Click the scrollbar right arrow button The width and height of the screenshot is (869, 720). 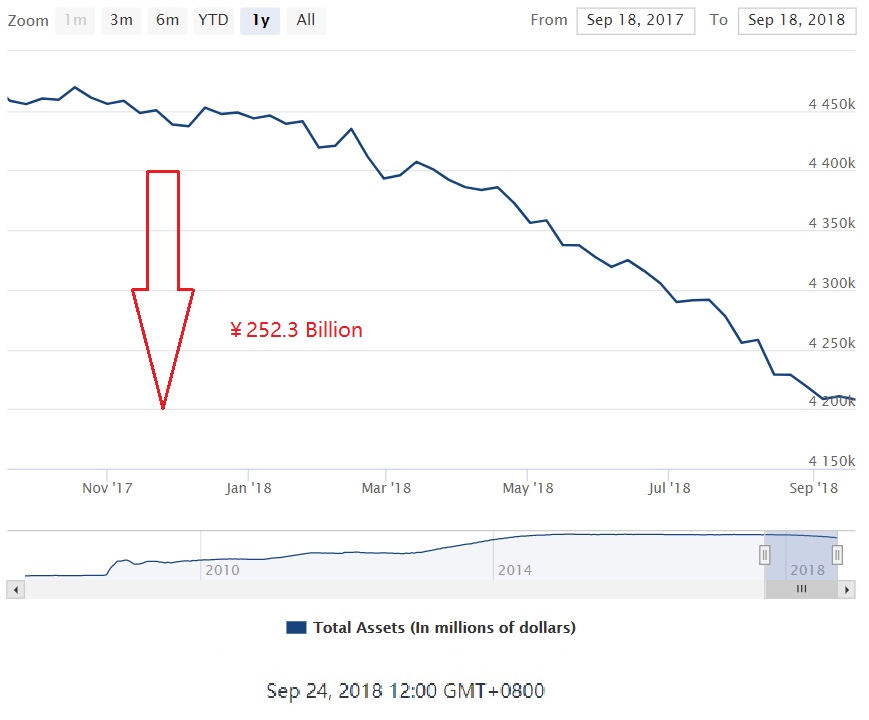(848, 590)
